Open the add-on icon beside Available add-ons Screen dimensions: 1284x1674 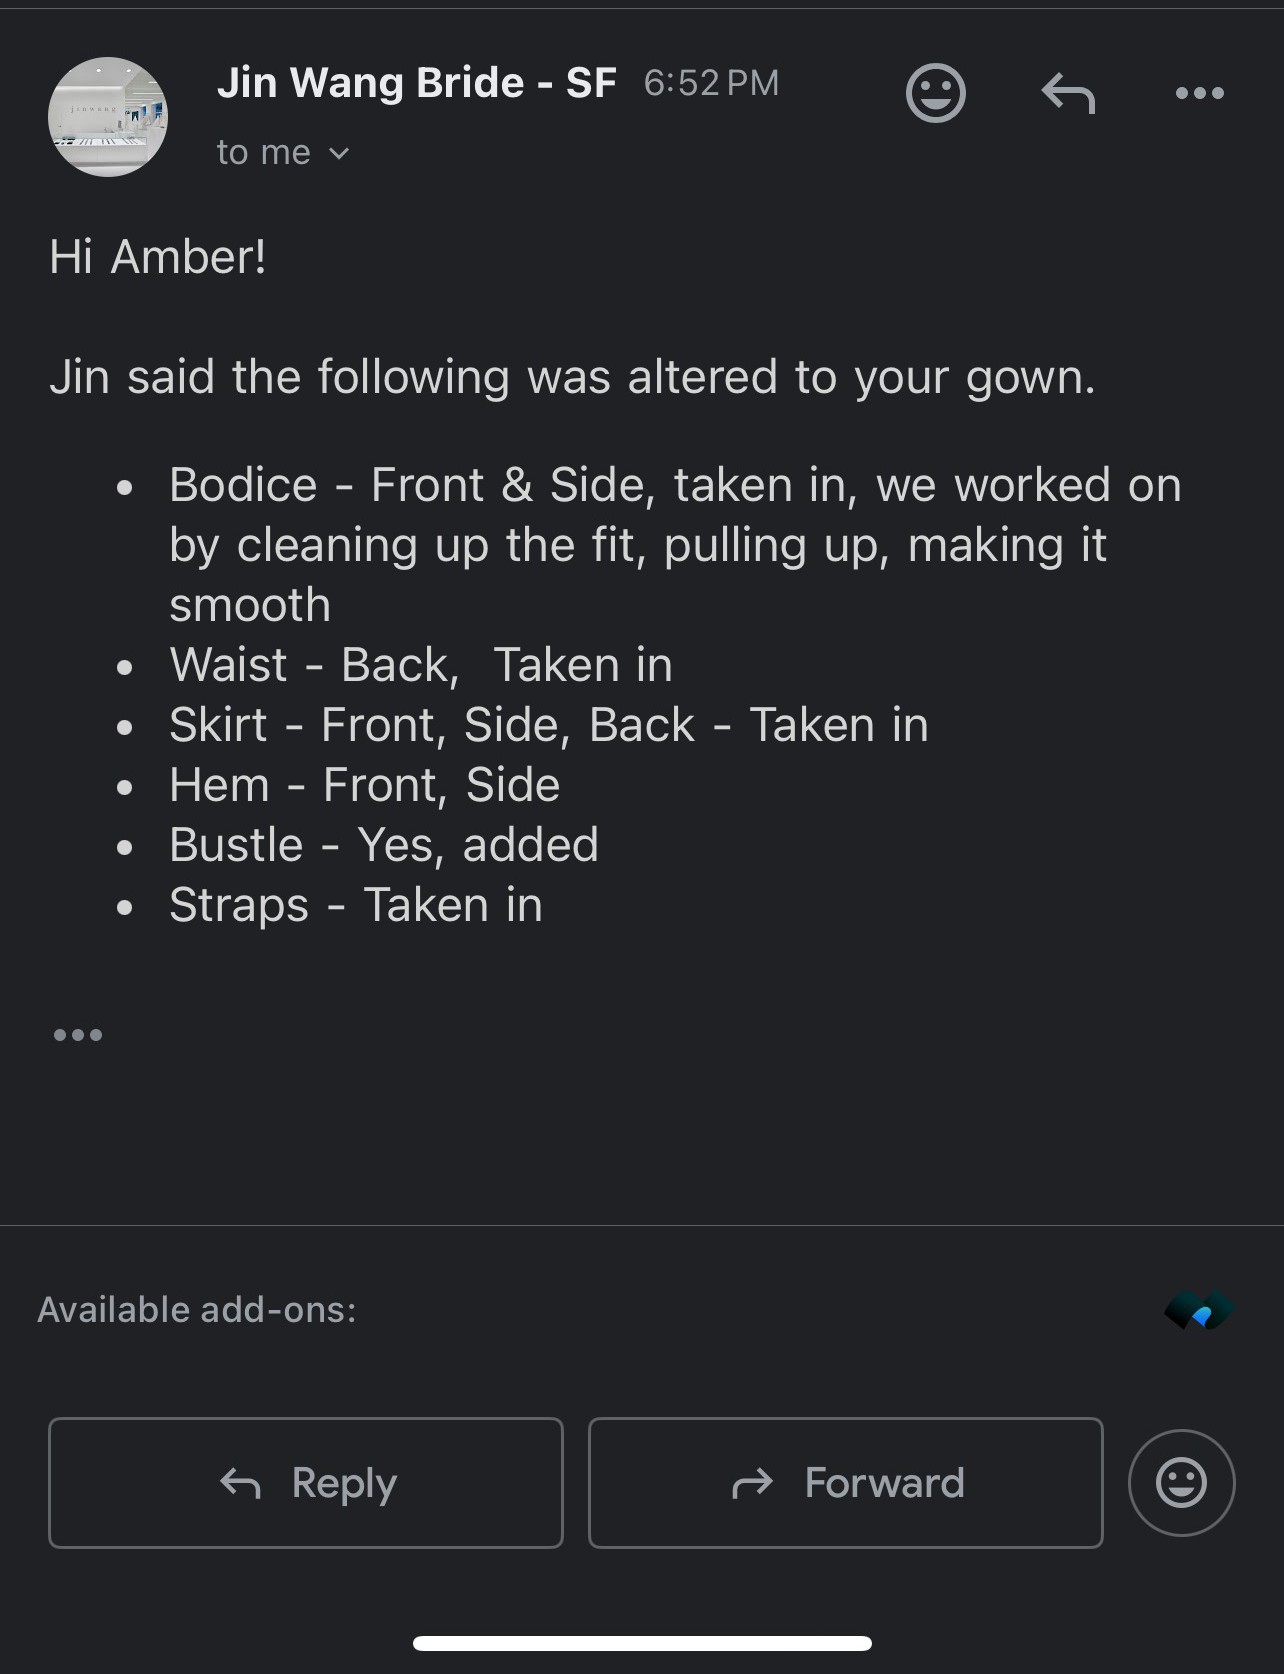click(1199, 1310)
